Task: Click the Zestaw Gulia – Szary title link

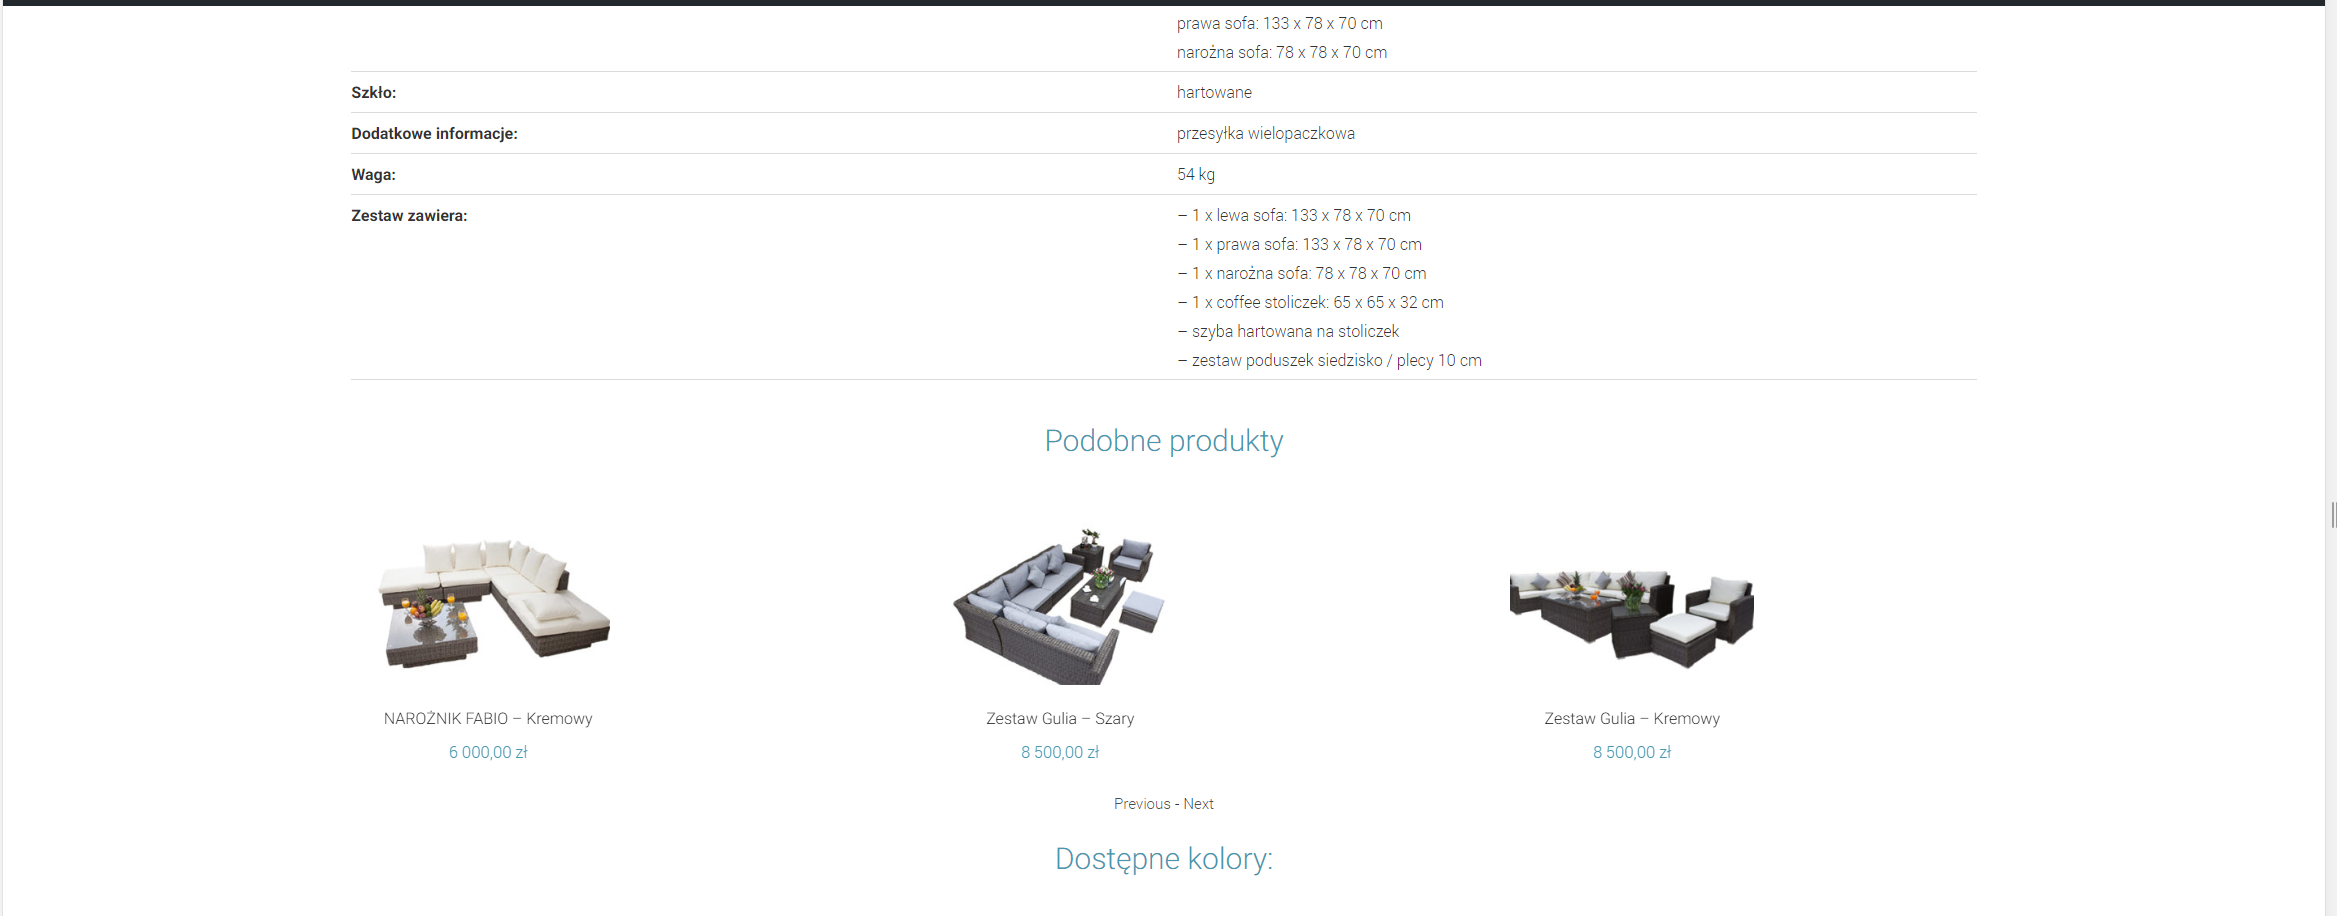Action: 1060,718
